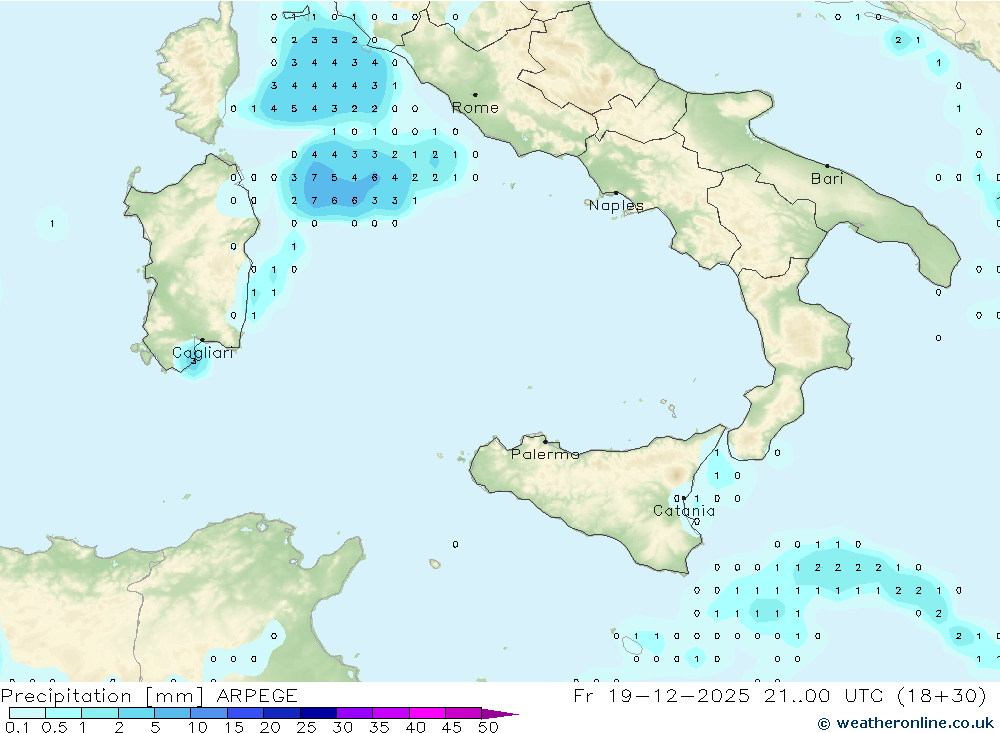
Task: Click the Palermo city marker dot
Action: pyautogui.click(x=545, y=441)
